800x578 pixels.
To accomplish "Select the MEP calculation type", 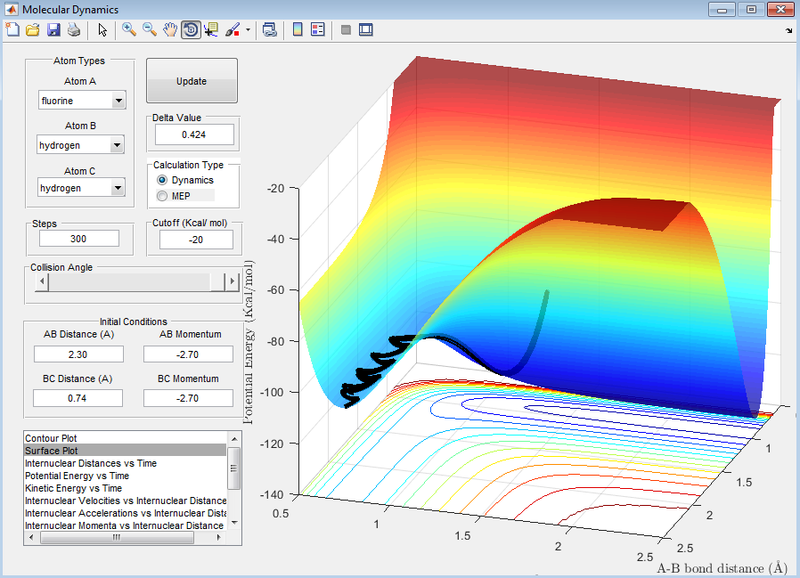I will (x=162, y=196).
